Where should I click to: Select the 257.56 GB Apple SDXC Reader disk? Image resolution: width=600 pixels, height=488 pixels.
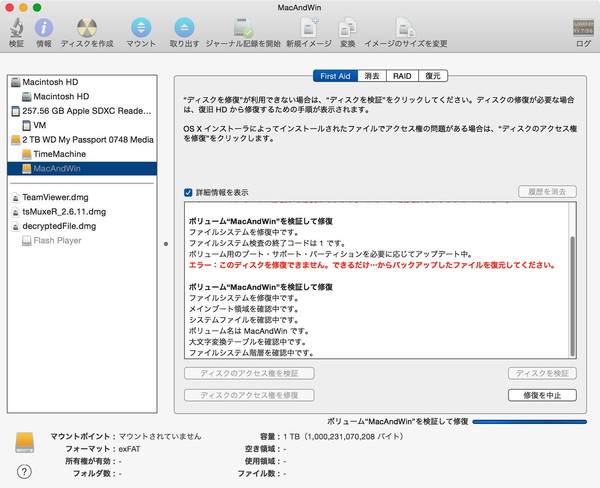point(82,111)
